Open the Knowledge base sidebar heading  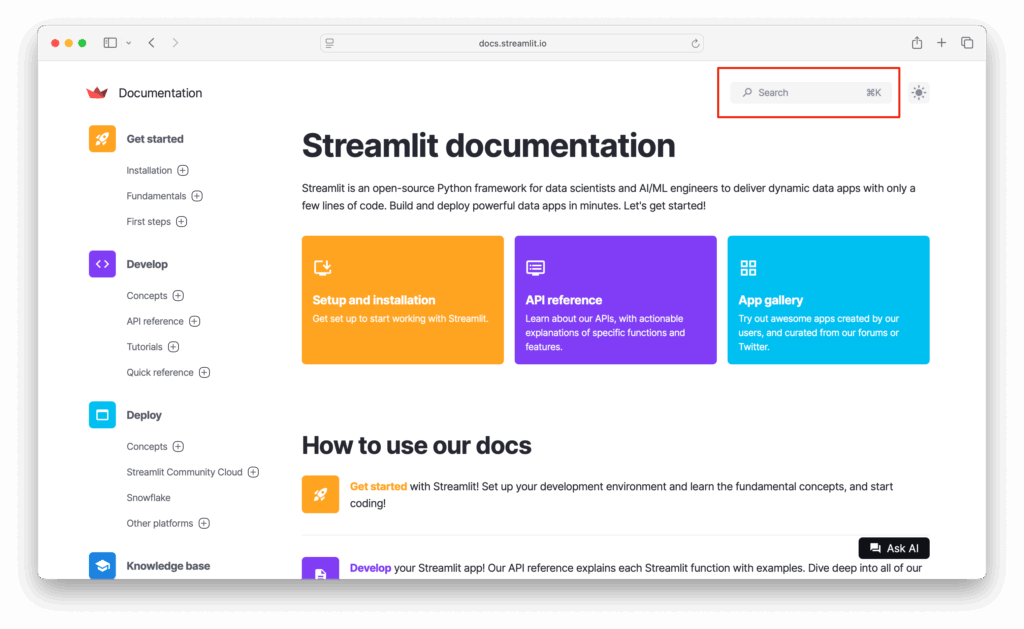(x=168, y=566)
